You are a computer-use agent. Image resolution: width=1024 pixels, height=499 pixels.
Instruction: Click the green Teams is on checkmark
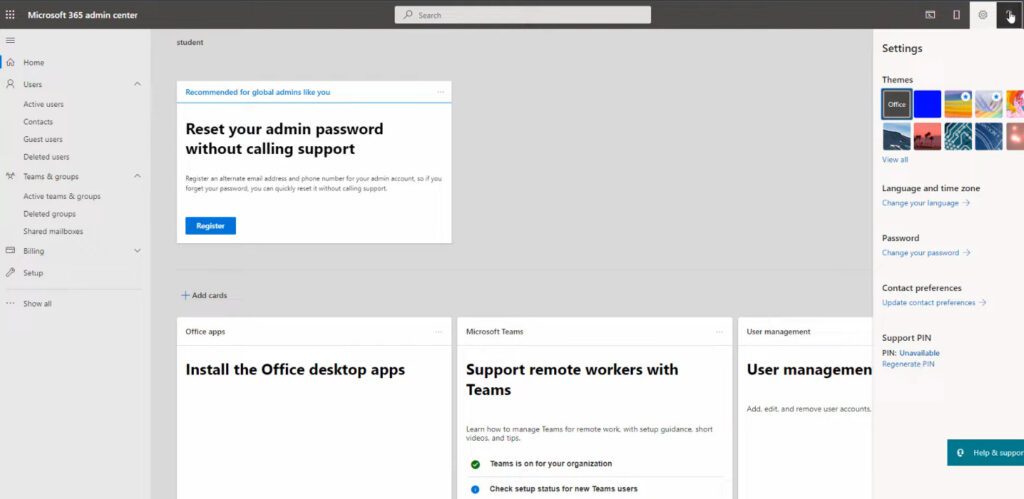(475, 464)
